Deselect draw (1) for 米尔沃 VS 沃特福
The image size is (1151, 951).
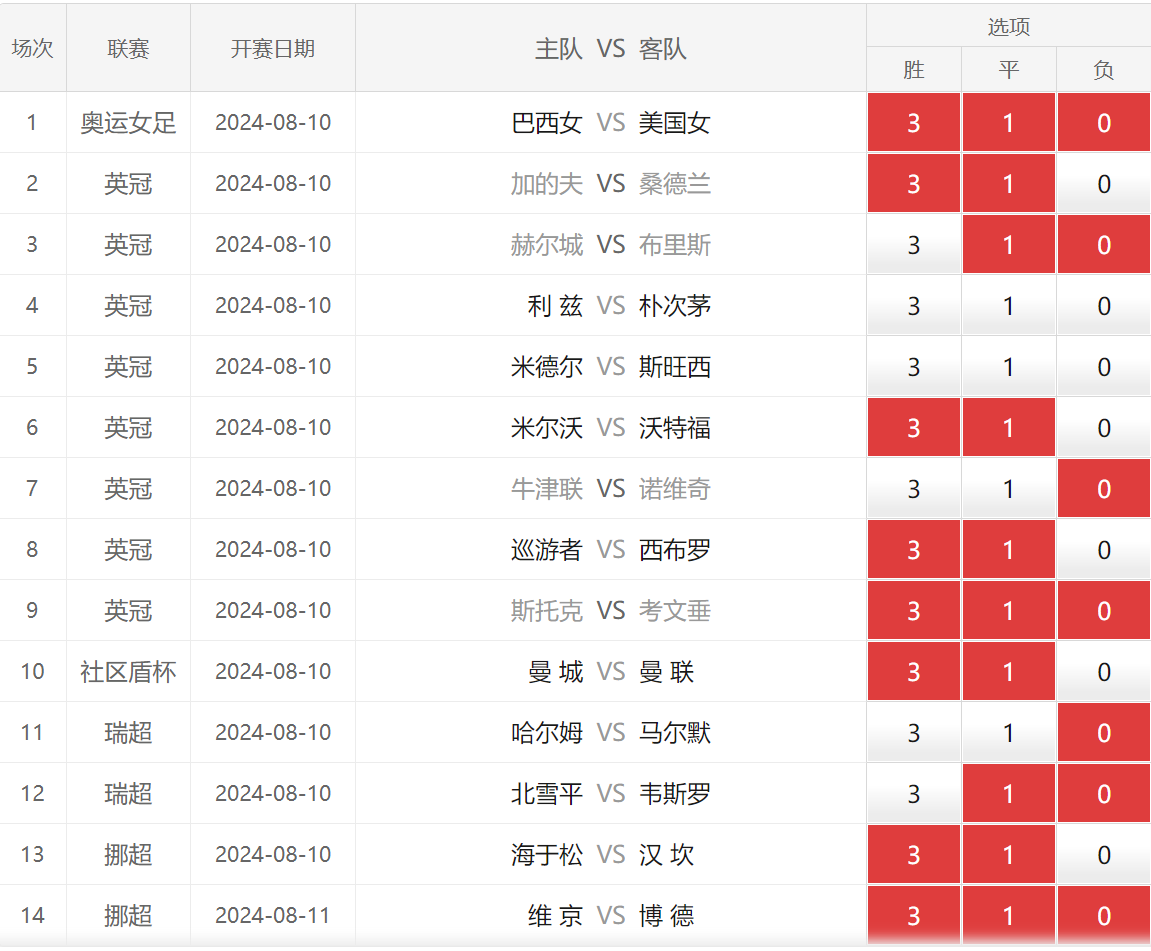[1009, 427]
